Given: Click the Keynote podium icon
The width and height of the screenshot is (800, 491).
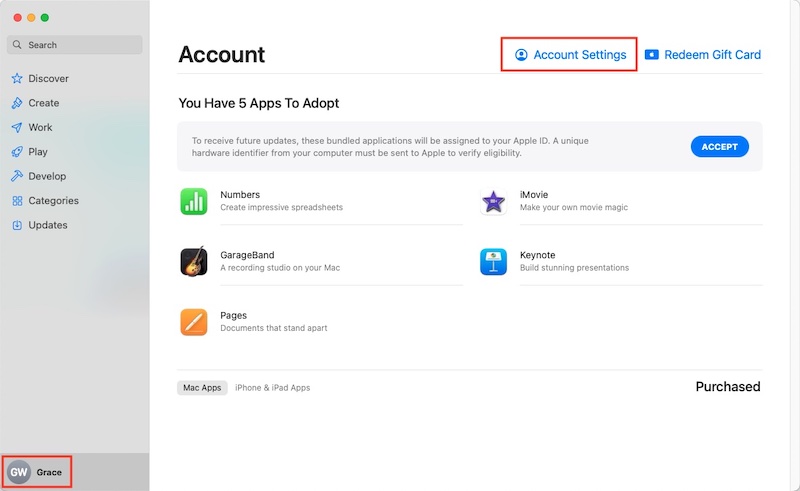Looking at the screenshot, I should point(493,261).
